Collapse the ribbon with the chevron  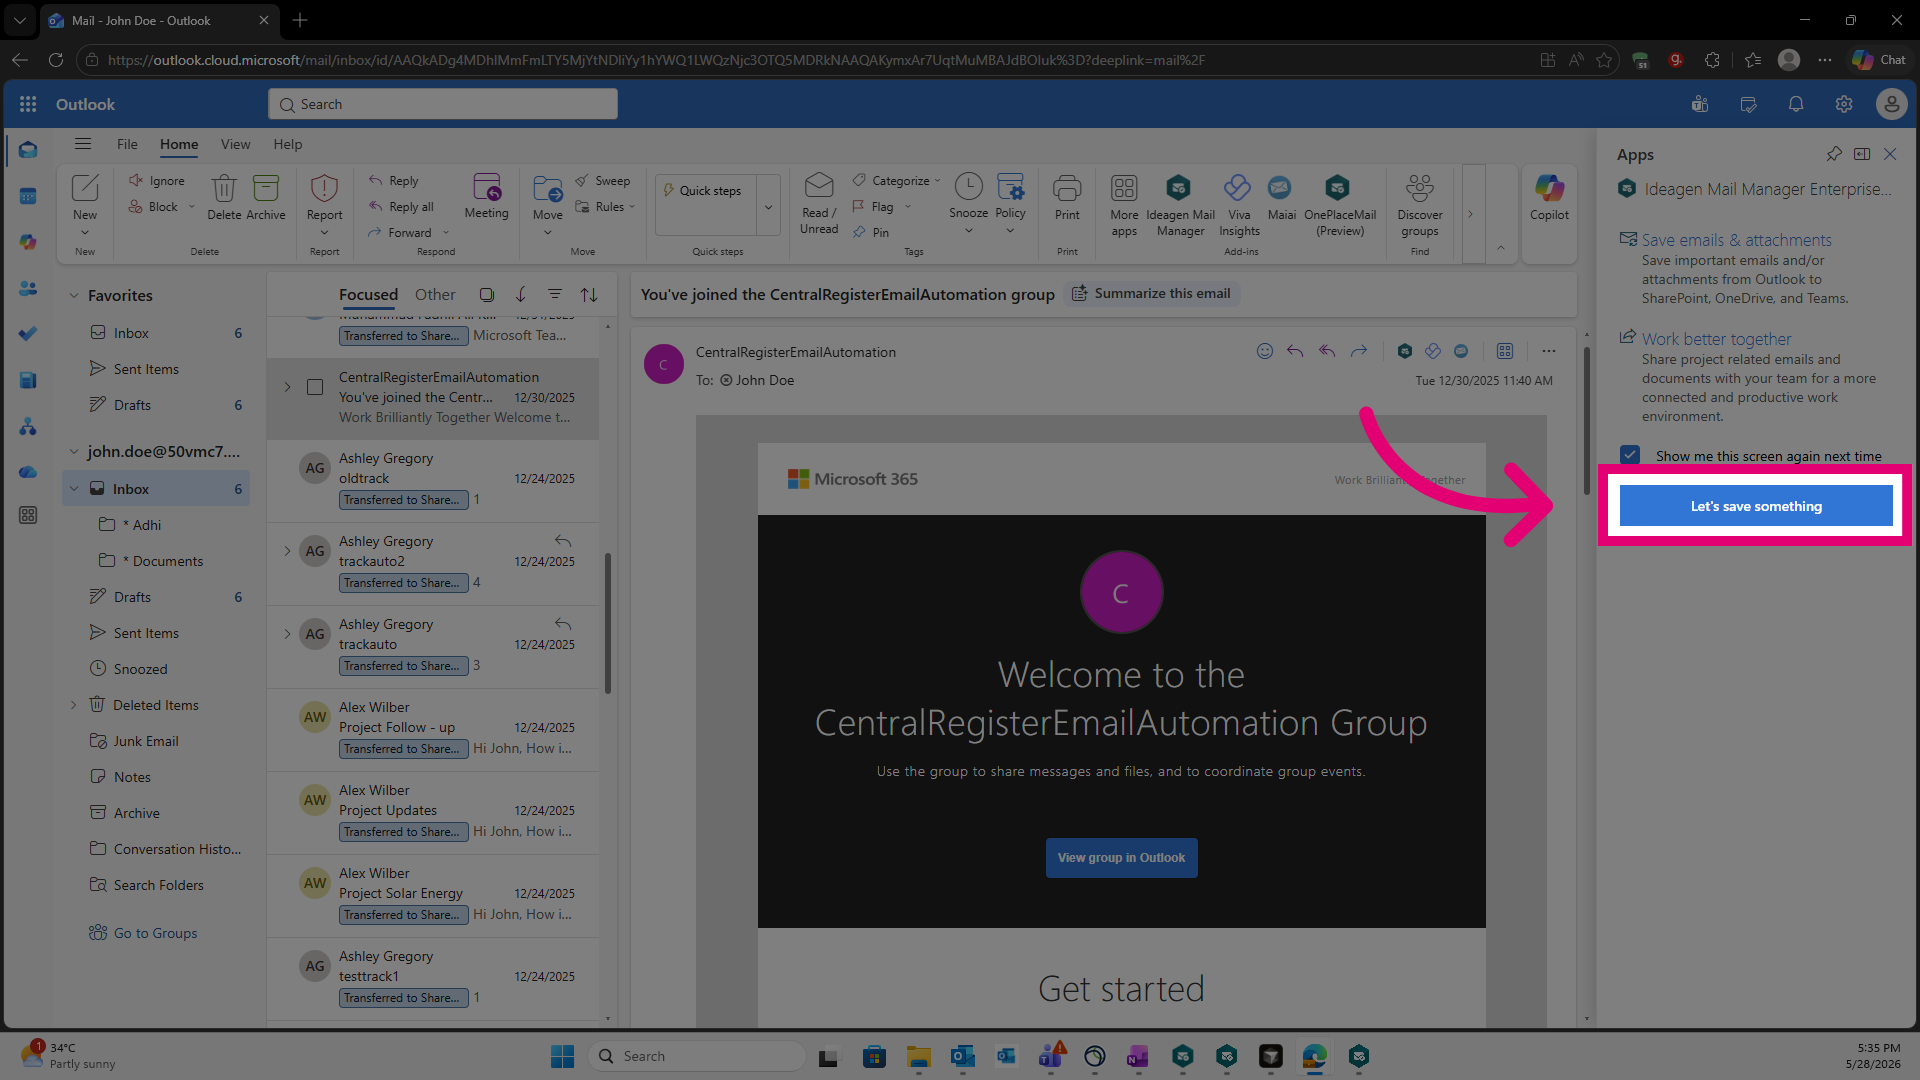1500,248
